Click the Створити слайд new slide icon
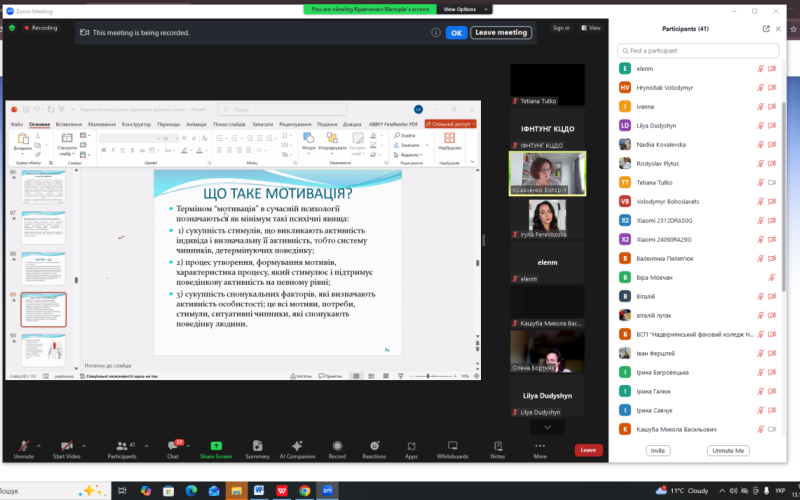800x500 pixels. coord(67,138)
